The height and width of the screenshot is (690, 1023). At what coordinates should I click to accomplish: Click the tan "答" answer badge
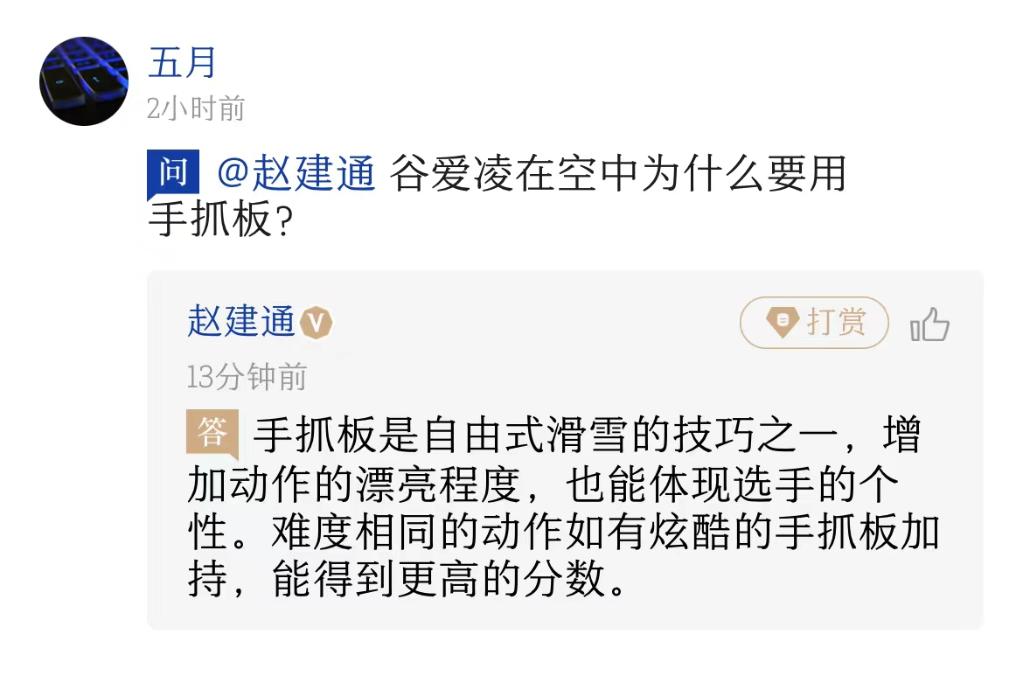(212, 433)
